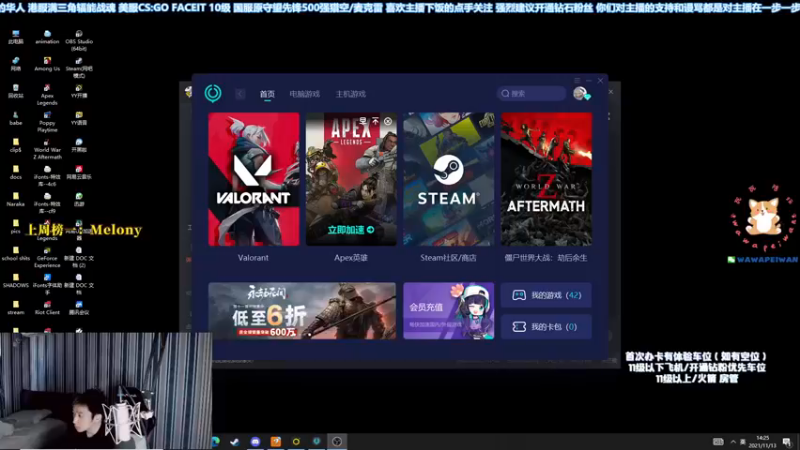Screen dimensions: 800x450
Task: Select the school shits folder
Action: click(x=15, y=254)
